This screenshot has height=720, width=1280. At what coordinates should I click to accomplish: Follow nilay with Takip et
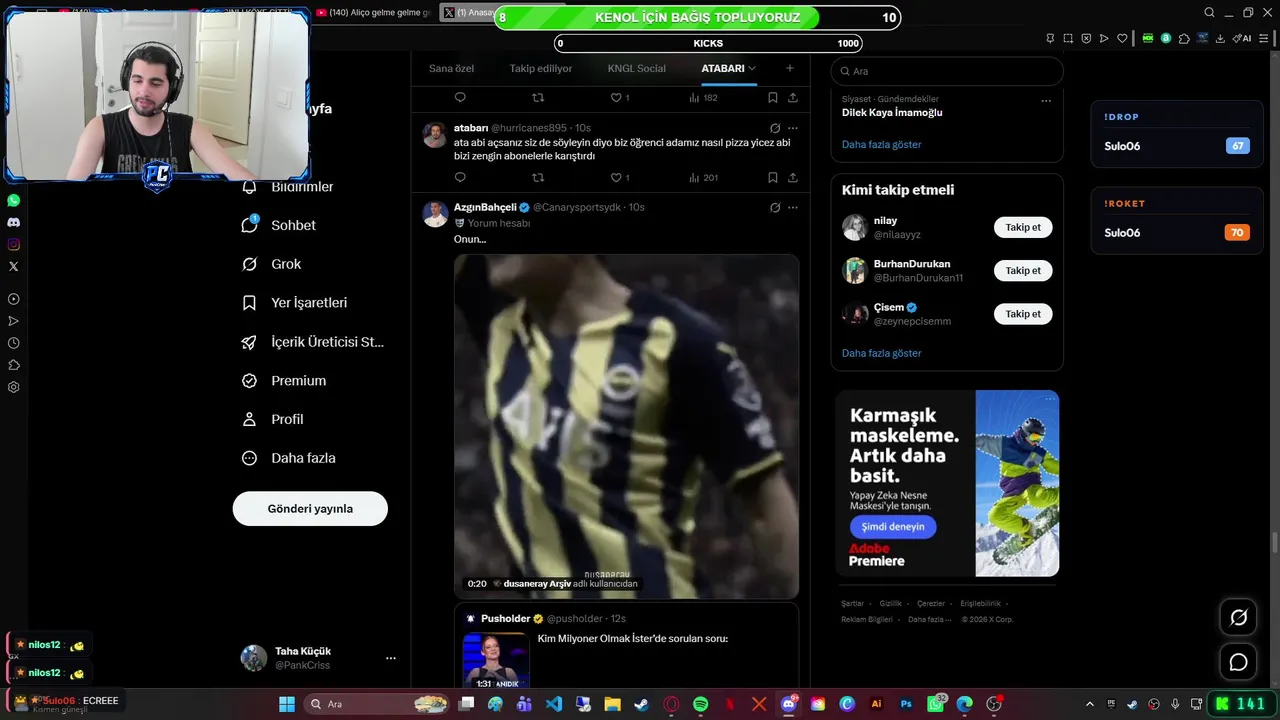point(1023,227)
